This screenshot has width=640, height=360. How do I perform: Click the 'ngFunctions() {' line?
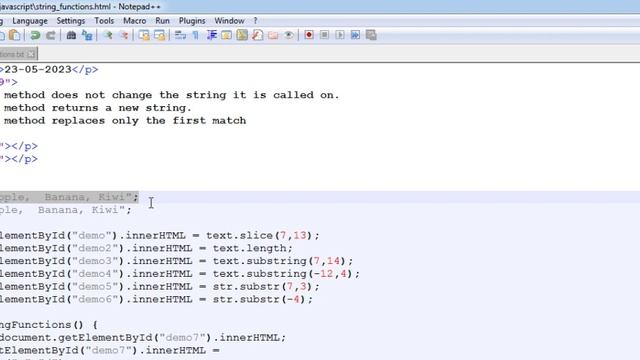49,325
